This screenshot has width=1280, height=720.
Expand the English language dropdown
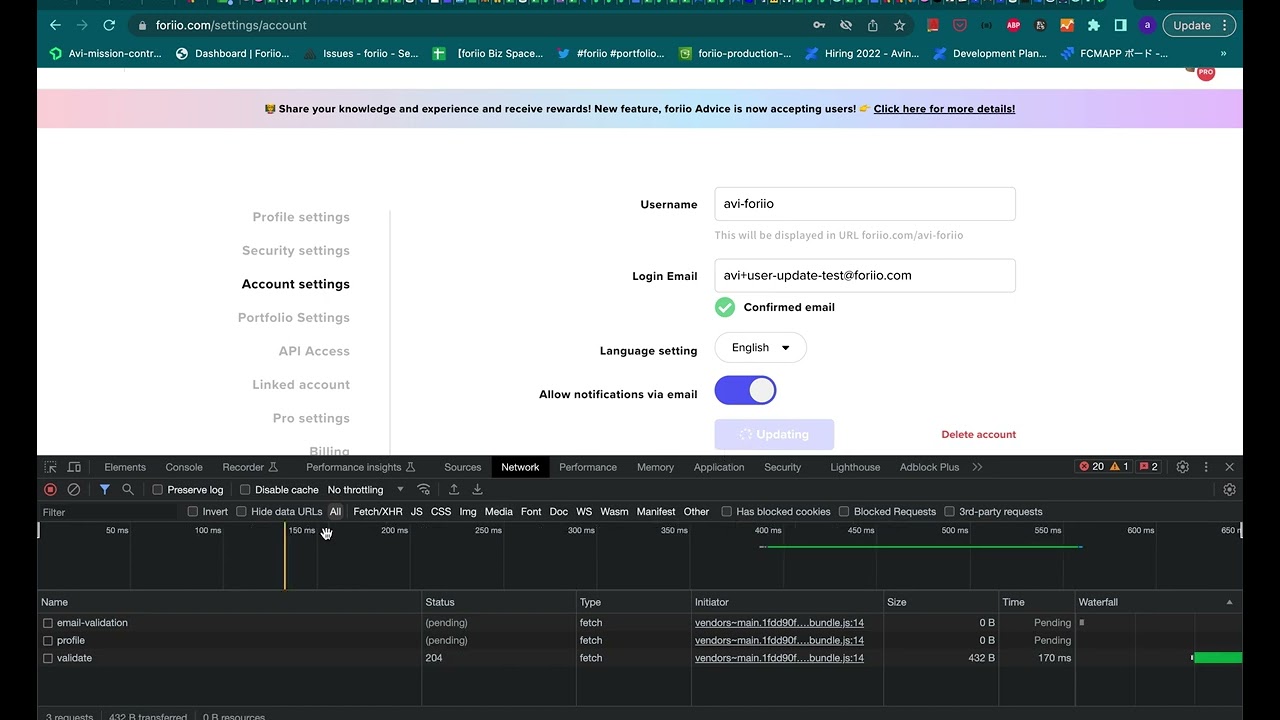tap(760, 348)
